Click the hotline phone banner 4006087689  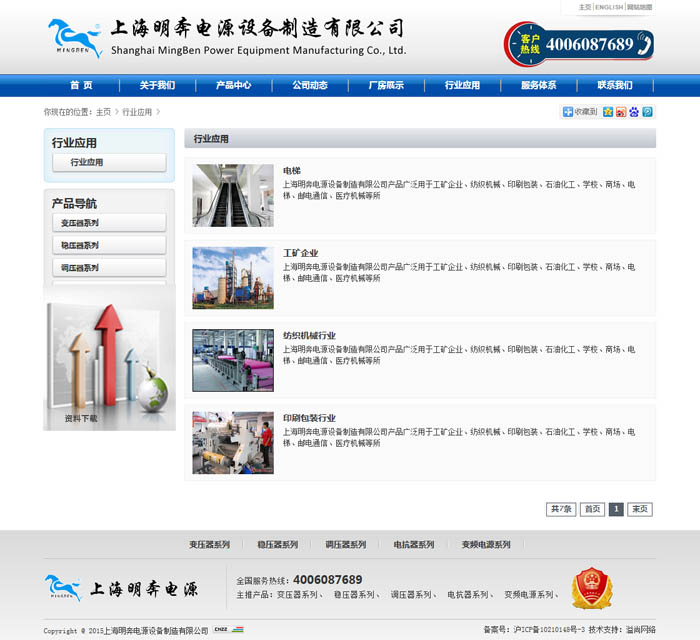[579, 44]
